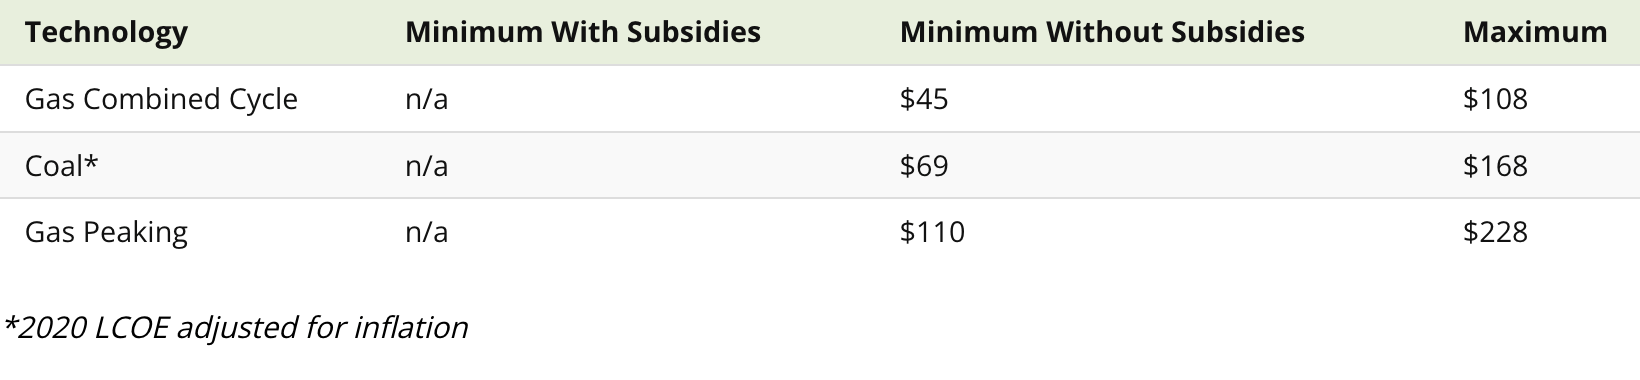This screenshot has height=380, width=1640.
Task: Click the Minimum Without Subsidies header
Action: 1102,32
